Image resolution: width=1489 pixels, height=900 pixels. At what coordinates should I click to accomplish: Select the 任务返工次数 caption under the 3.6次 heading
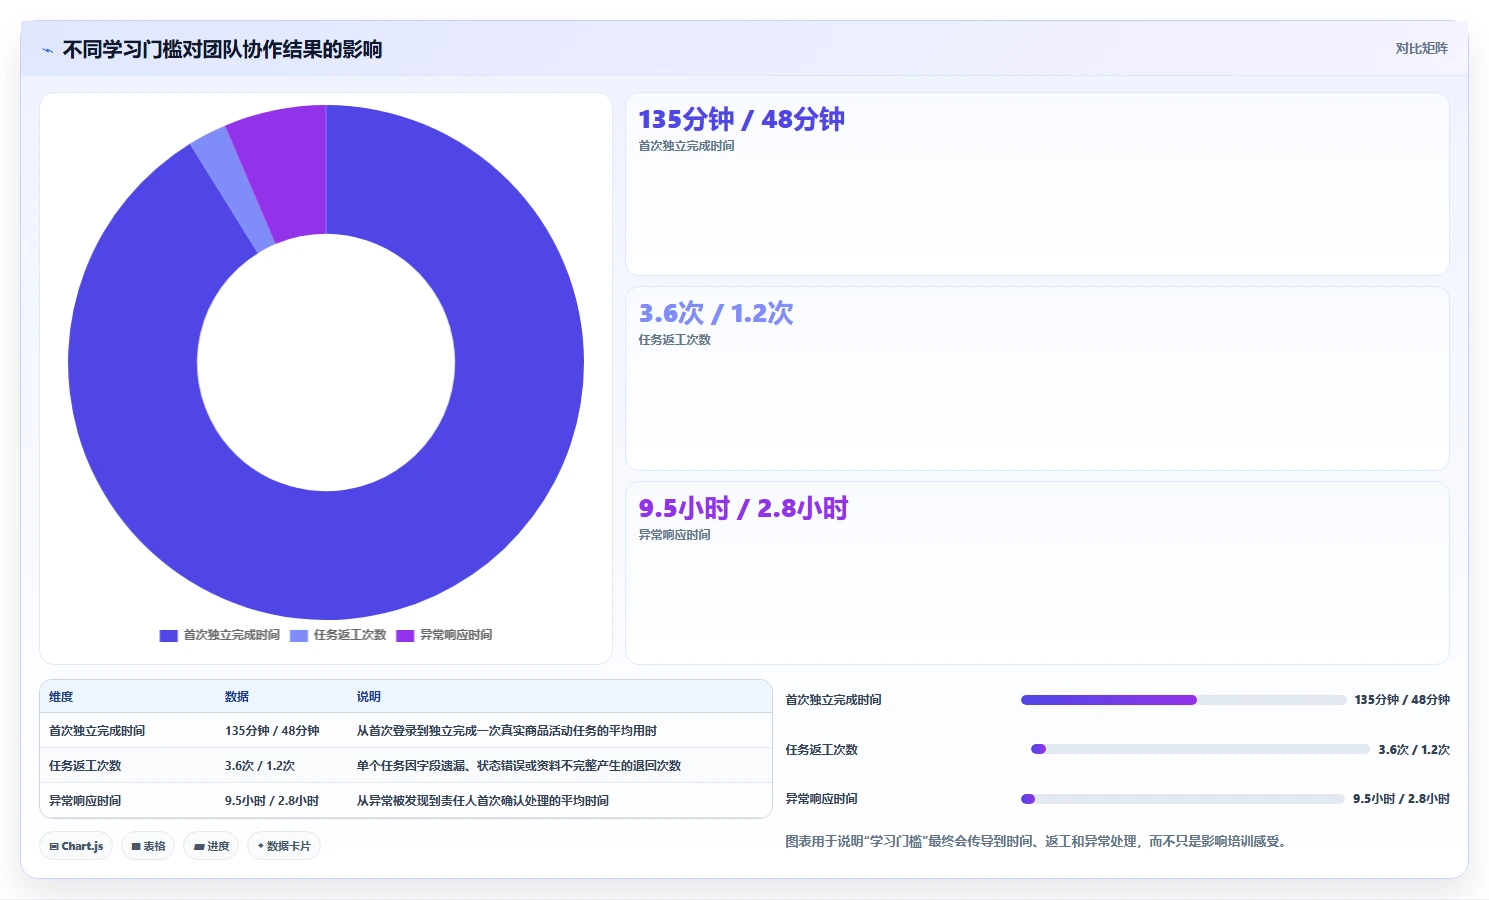[674, 340]
